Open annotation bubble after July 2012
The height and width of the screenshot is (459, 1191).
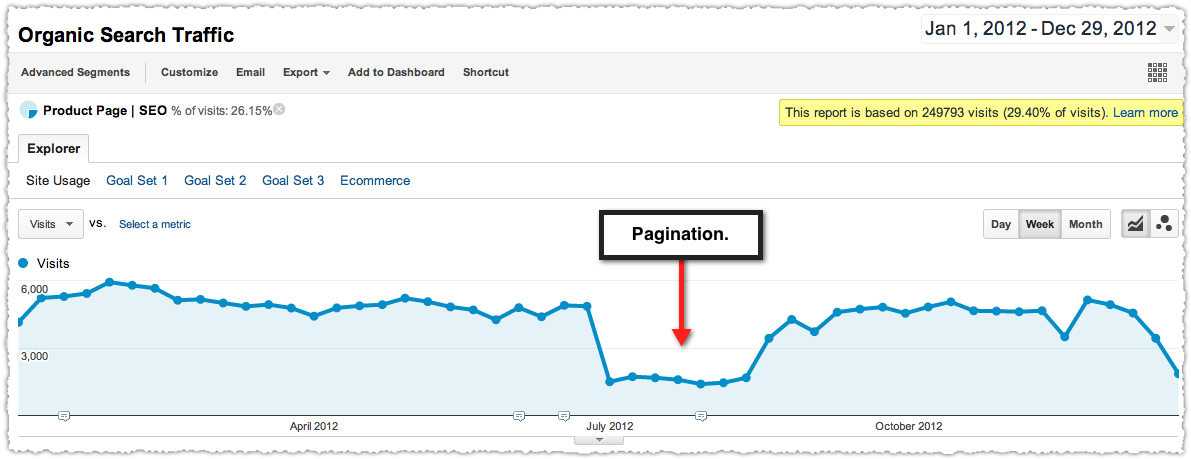[701, 416]
